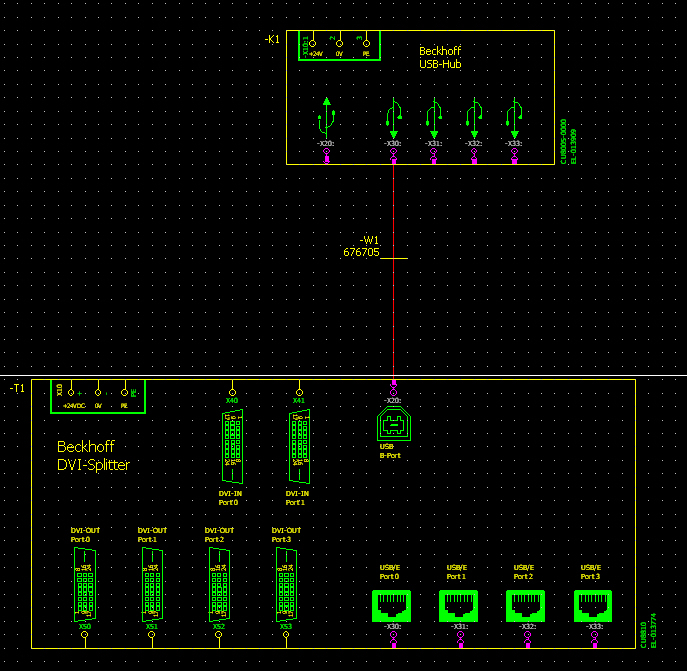
Task: Click the magenta connection point under K1 -X33
Action: point(514,156)
